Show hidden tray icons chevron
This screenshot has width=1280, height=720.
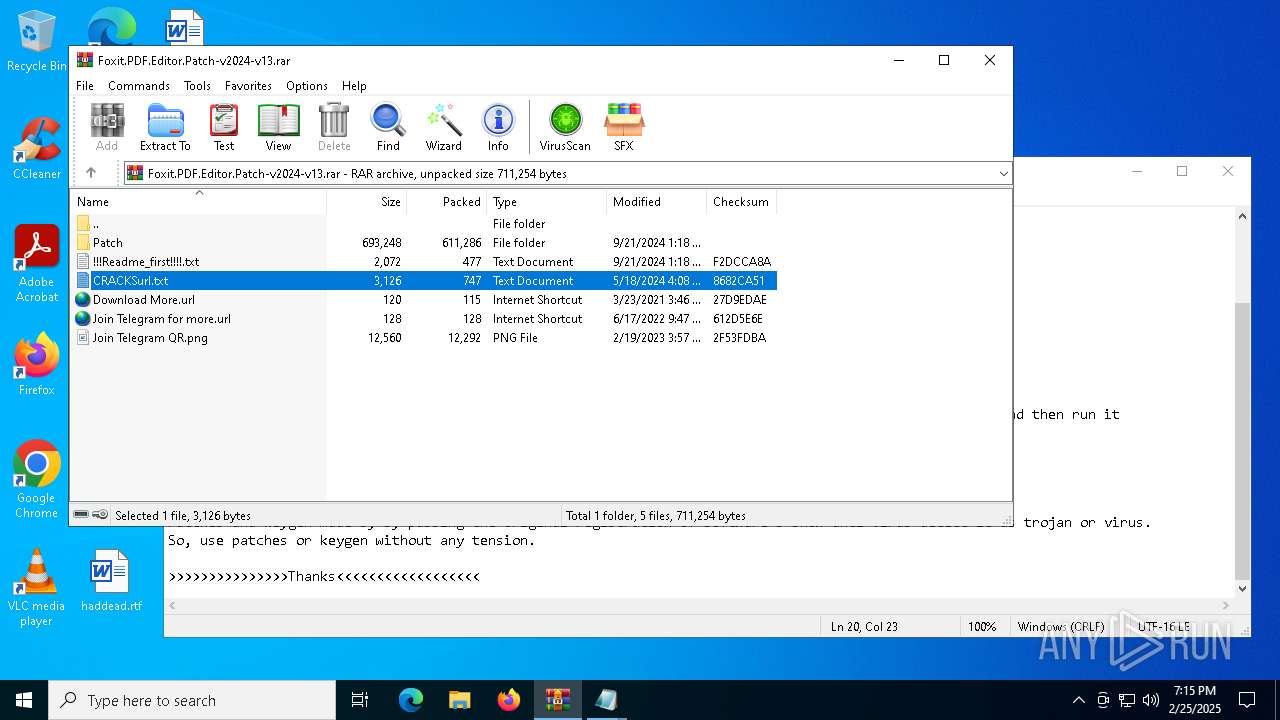click(1078, 700)
